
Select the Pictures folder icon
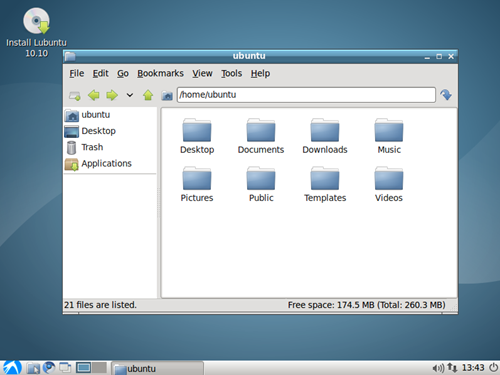(197, 184)
